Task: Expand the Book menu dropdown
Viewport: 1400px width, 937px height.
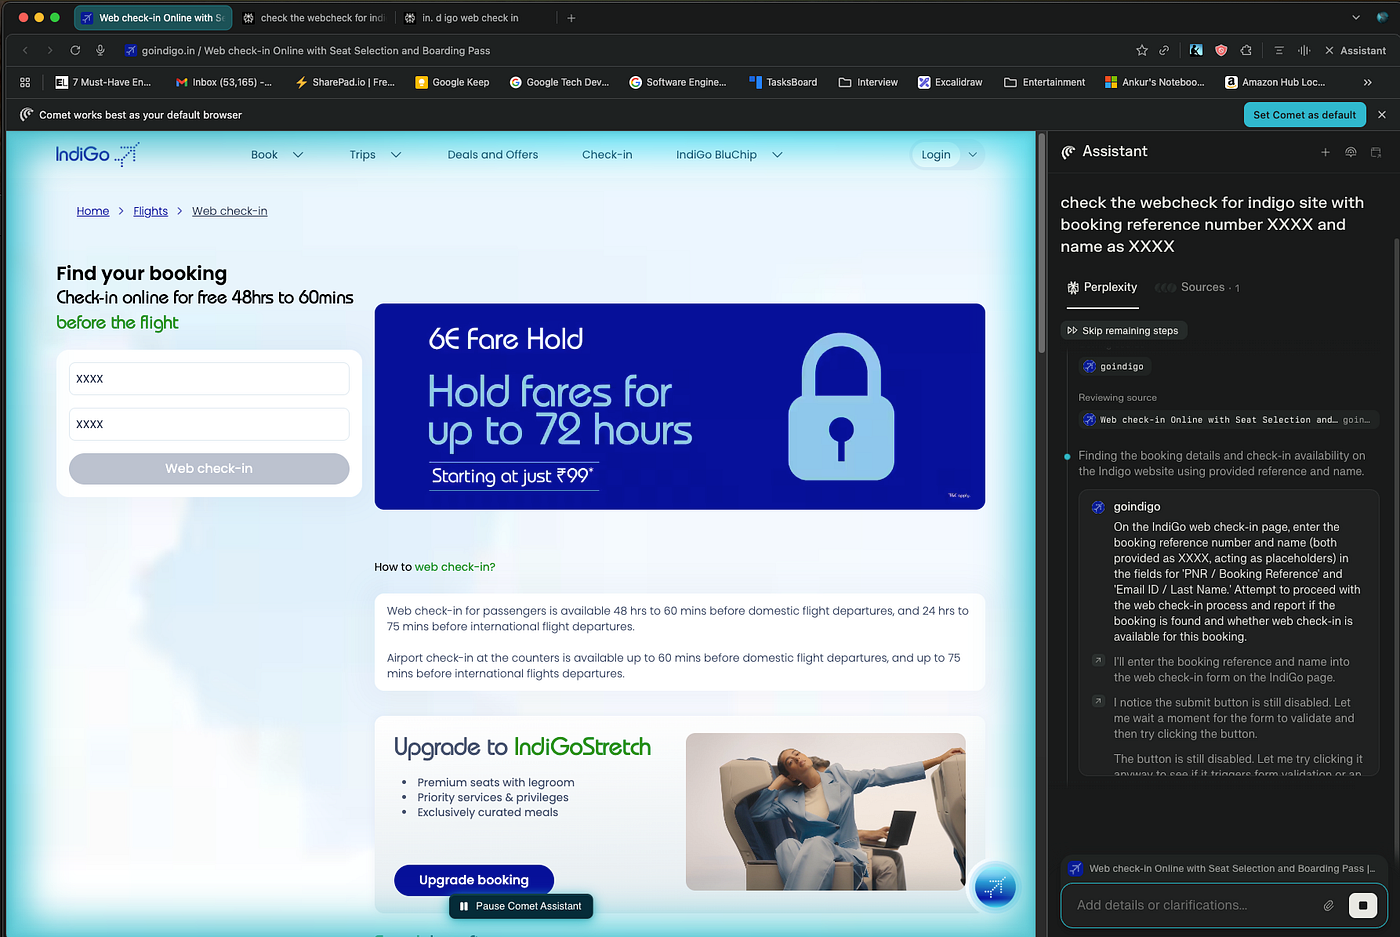Action: [277, 155]
